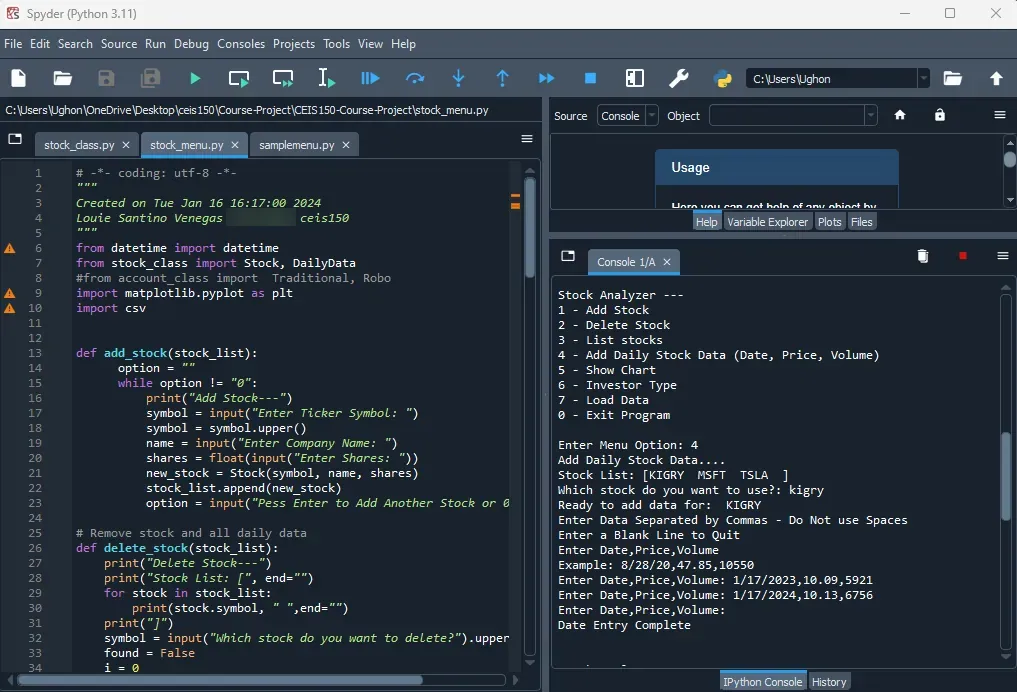The width and height of the screenshot is (1017, 692).
Task: Open the Run menu
Action: click(x=155, y=43)
